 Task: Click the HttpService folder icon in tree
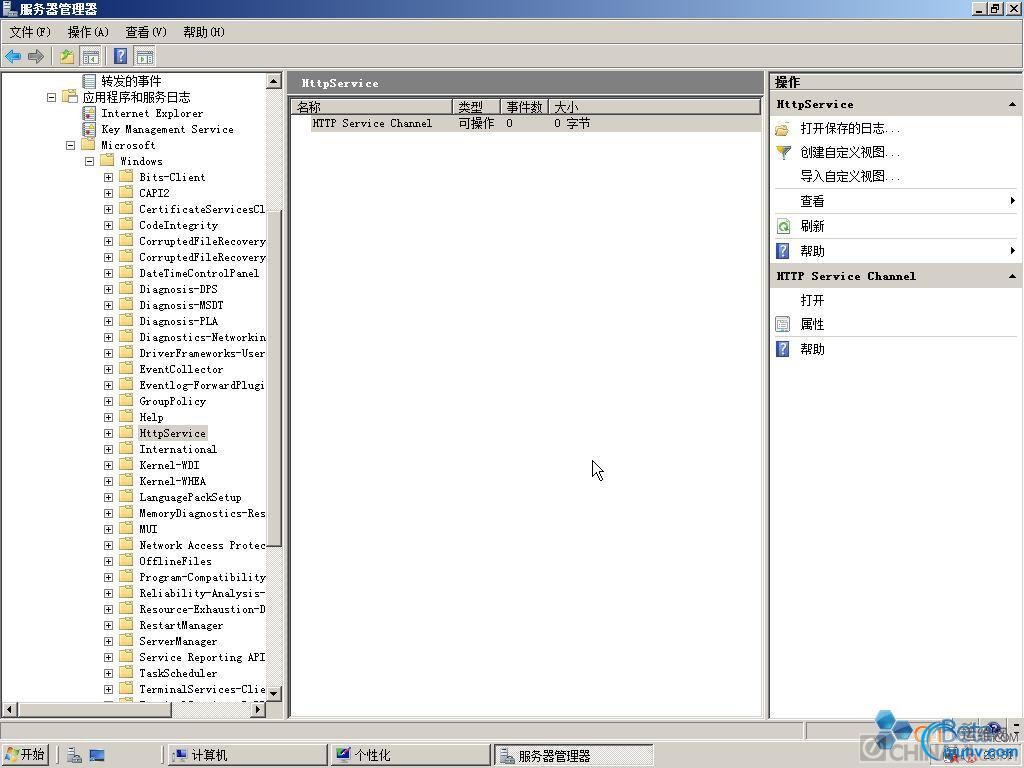[126, 432]
